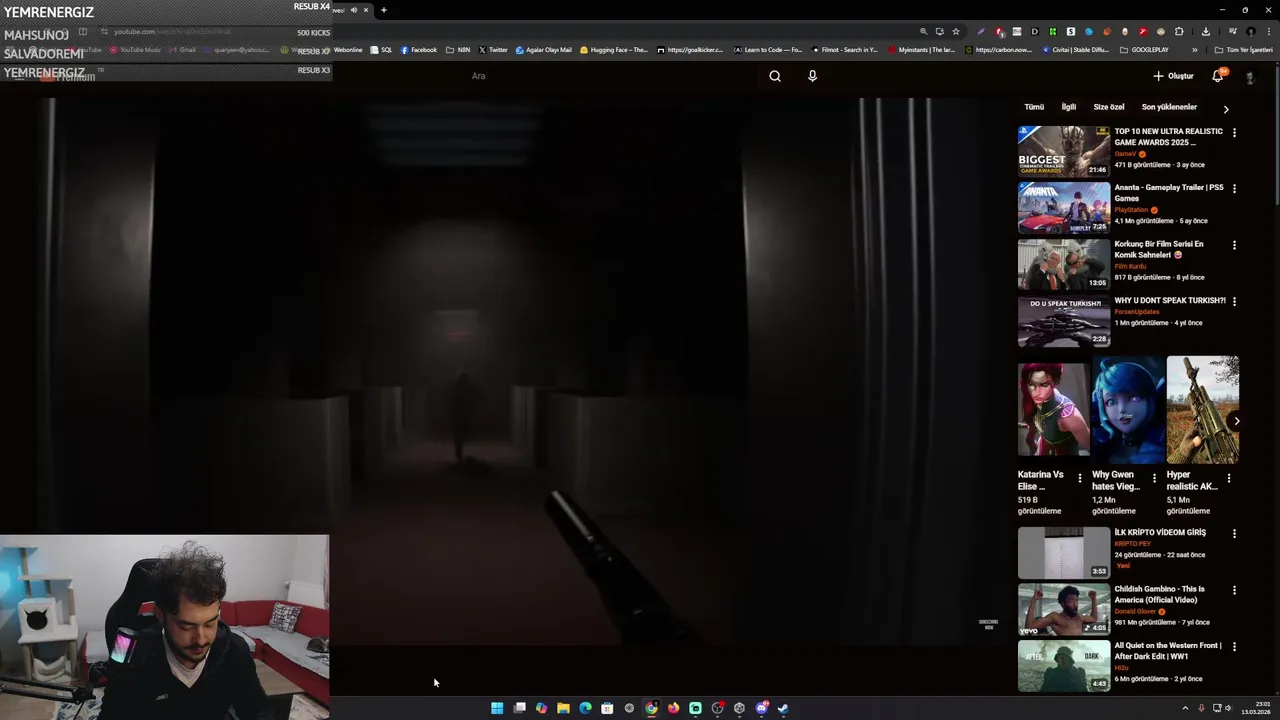Open the WHY U DONT SPEAK TURKISH title

coord(1170,300)
